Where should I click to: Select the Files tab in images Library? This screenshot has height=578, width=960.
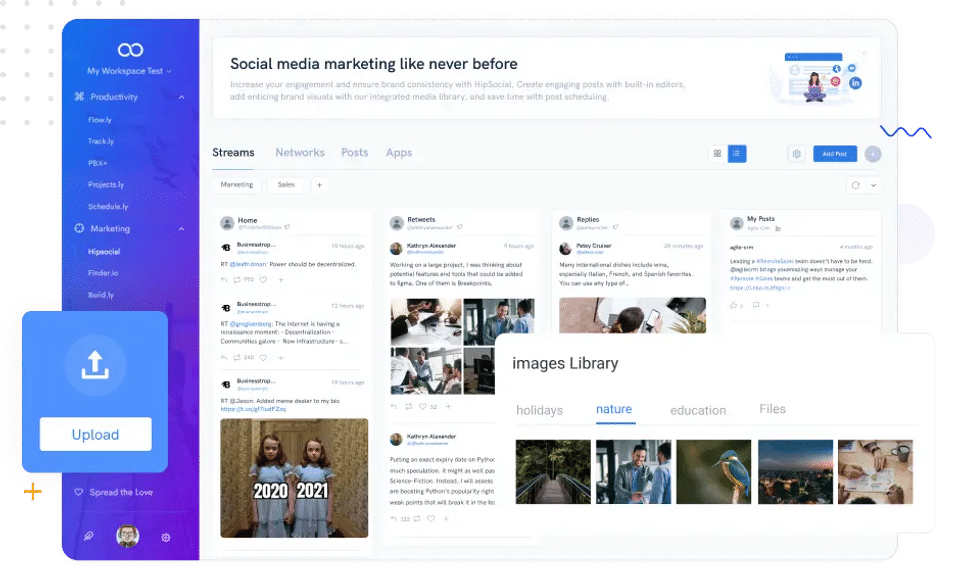[773, 409]
